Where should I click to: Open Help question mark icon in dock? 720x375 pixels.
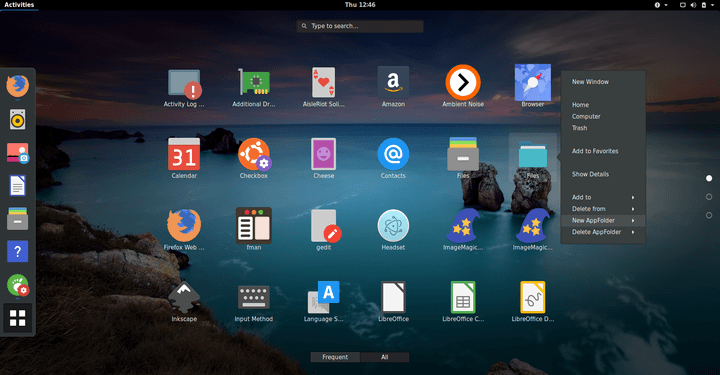tap(17, 252)
